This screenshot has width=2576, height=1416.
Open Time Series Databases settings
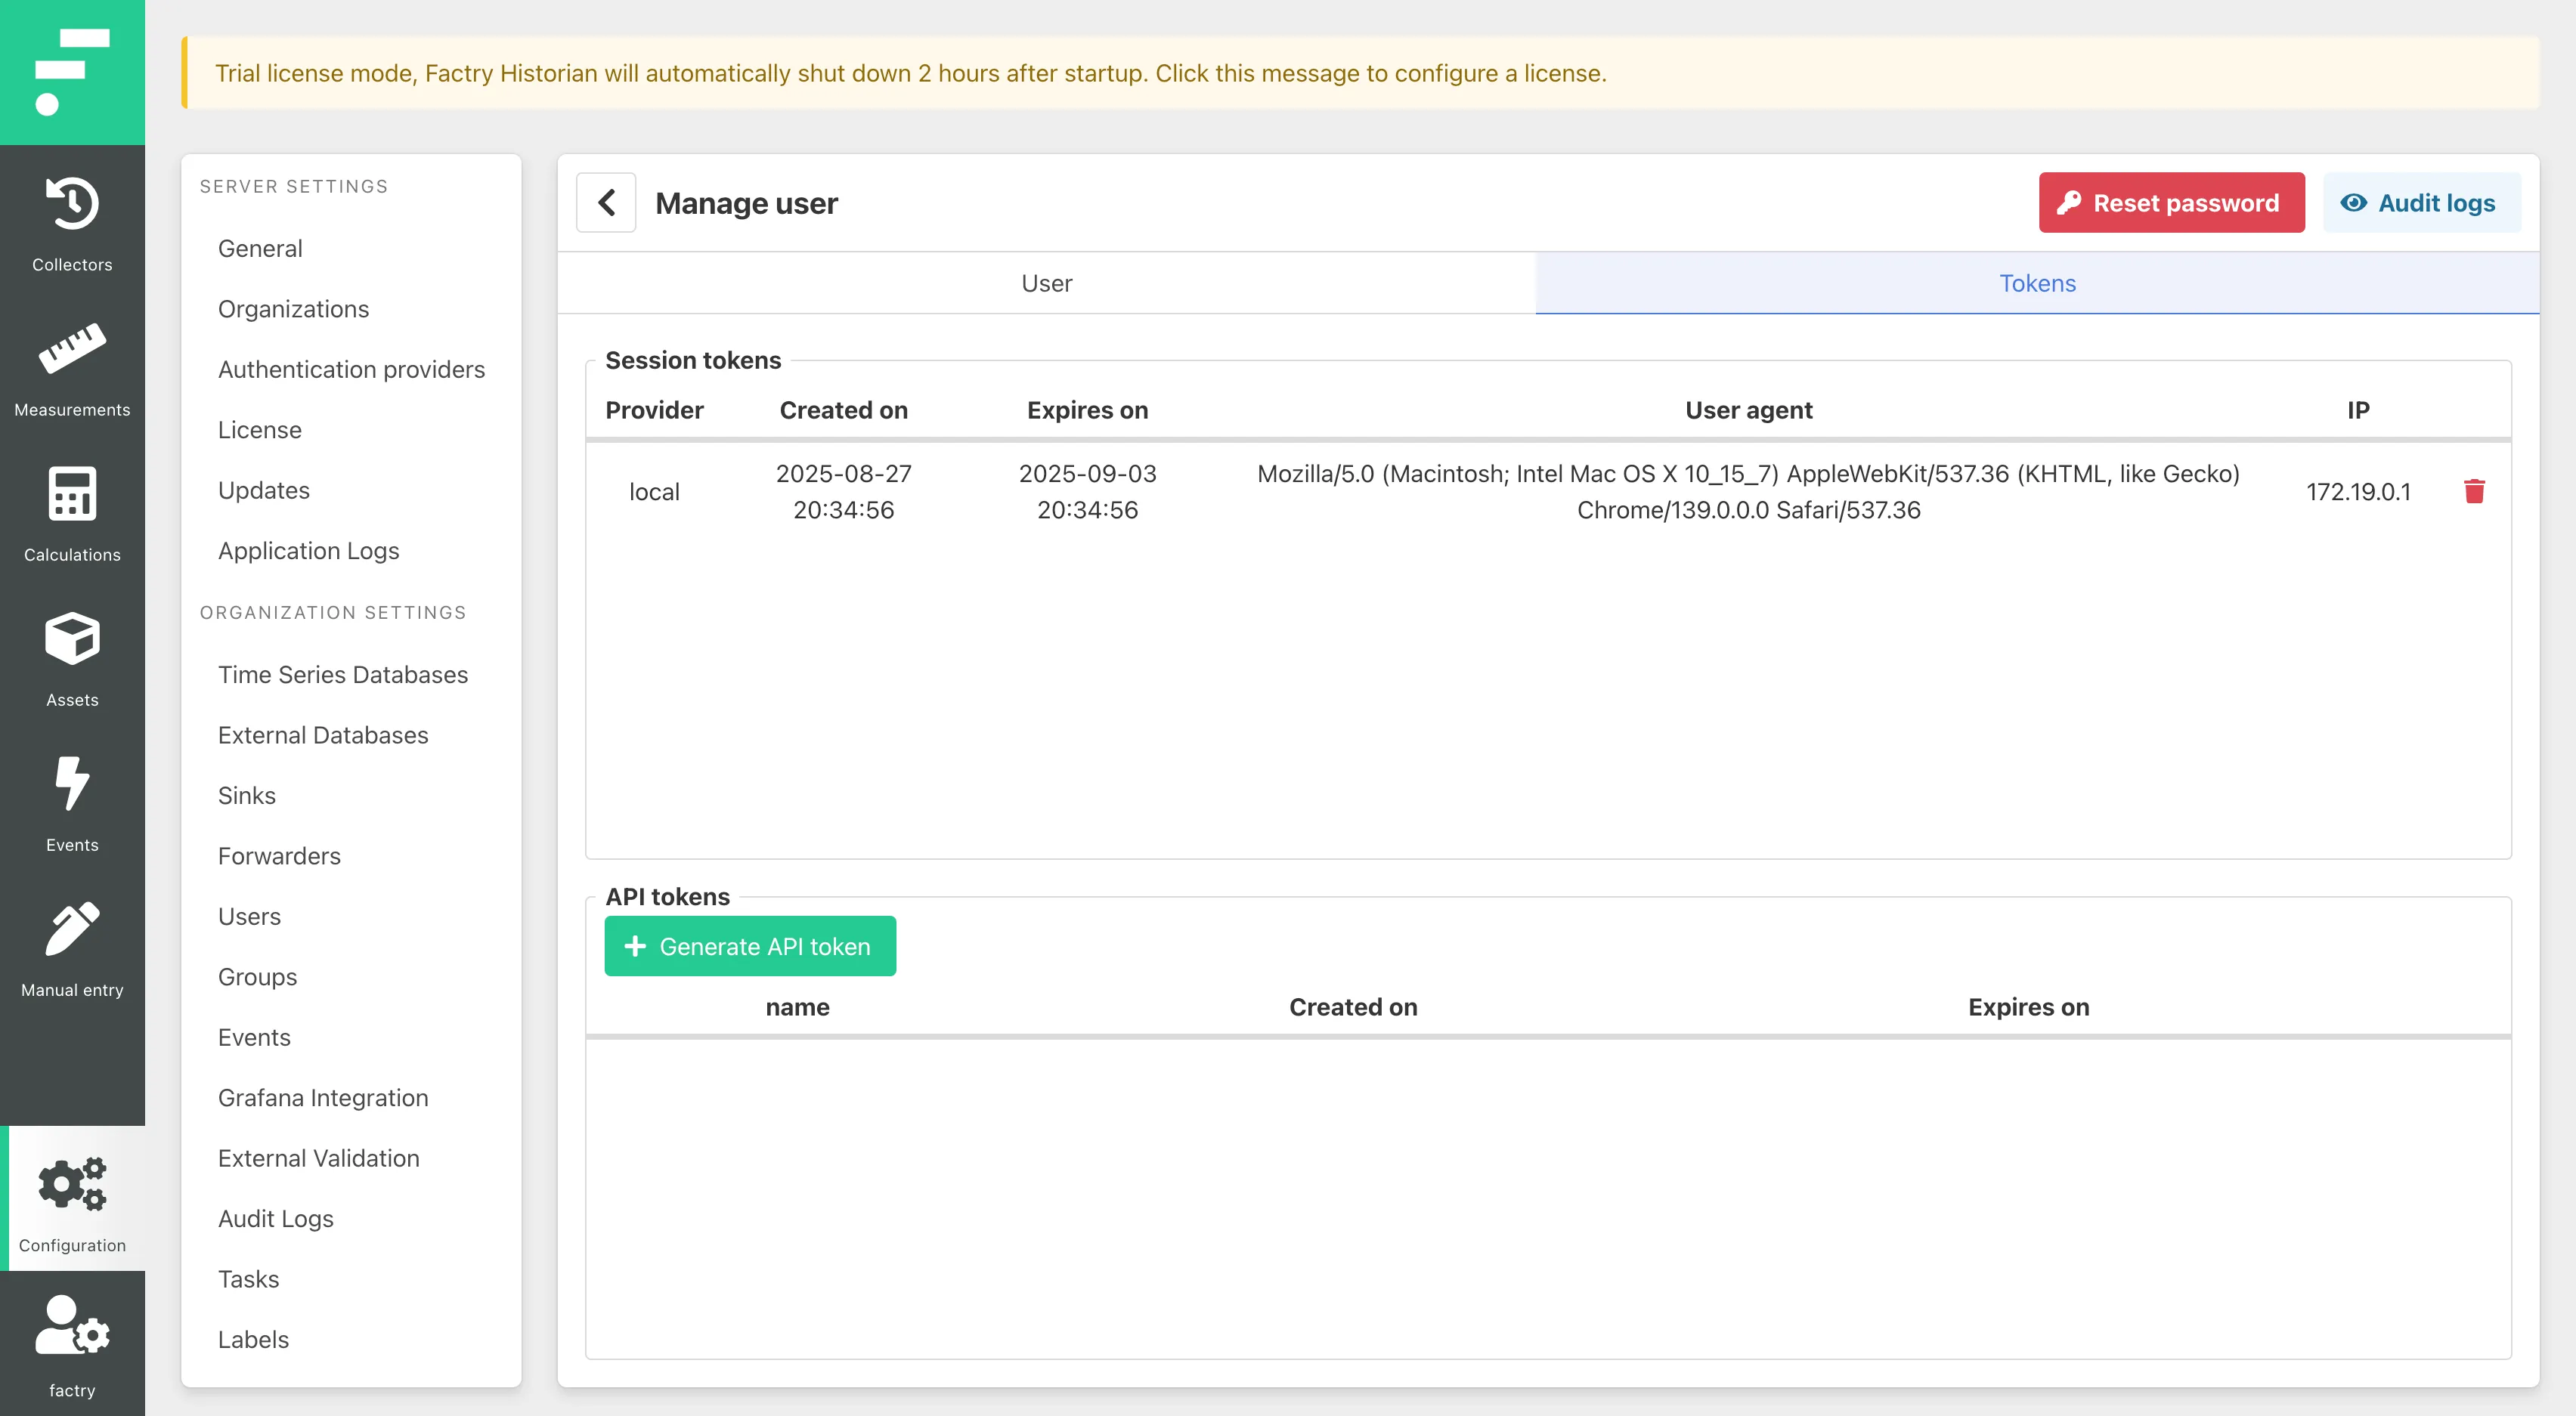(343, 675)
